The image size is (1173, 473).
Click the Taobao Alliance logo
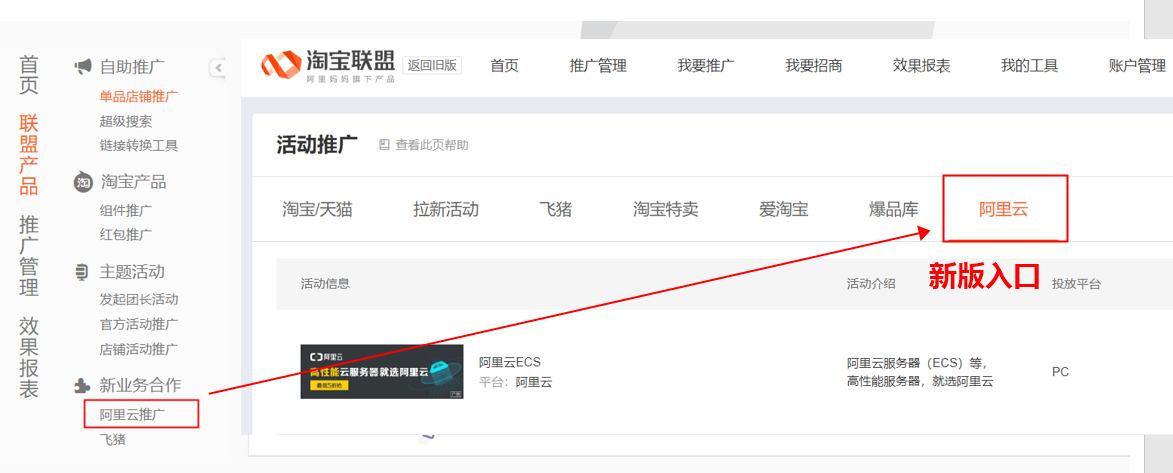pos(327,66)
